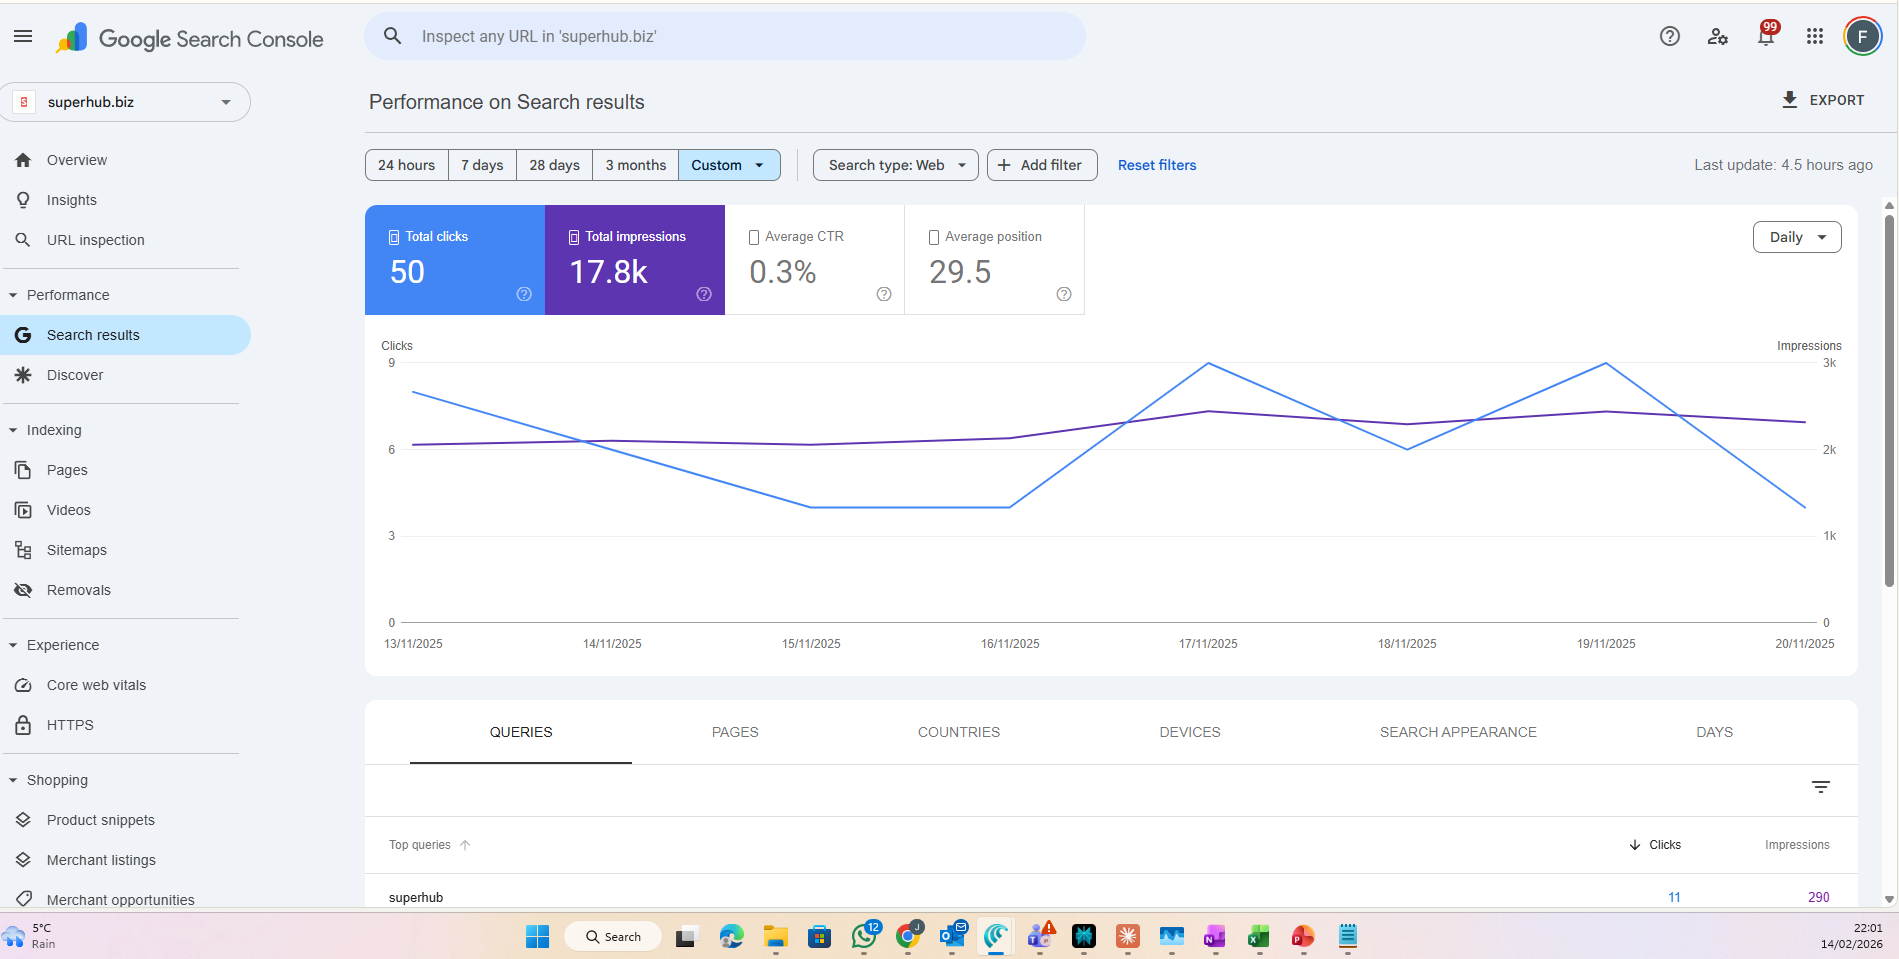Enable the Average CTR metric checkbox
Image resolution: width=1899 pixels, height=959 pixels.
pos(754,238)
